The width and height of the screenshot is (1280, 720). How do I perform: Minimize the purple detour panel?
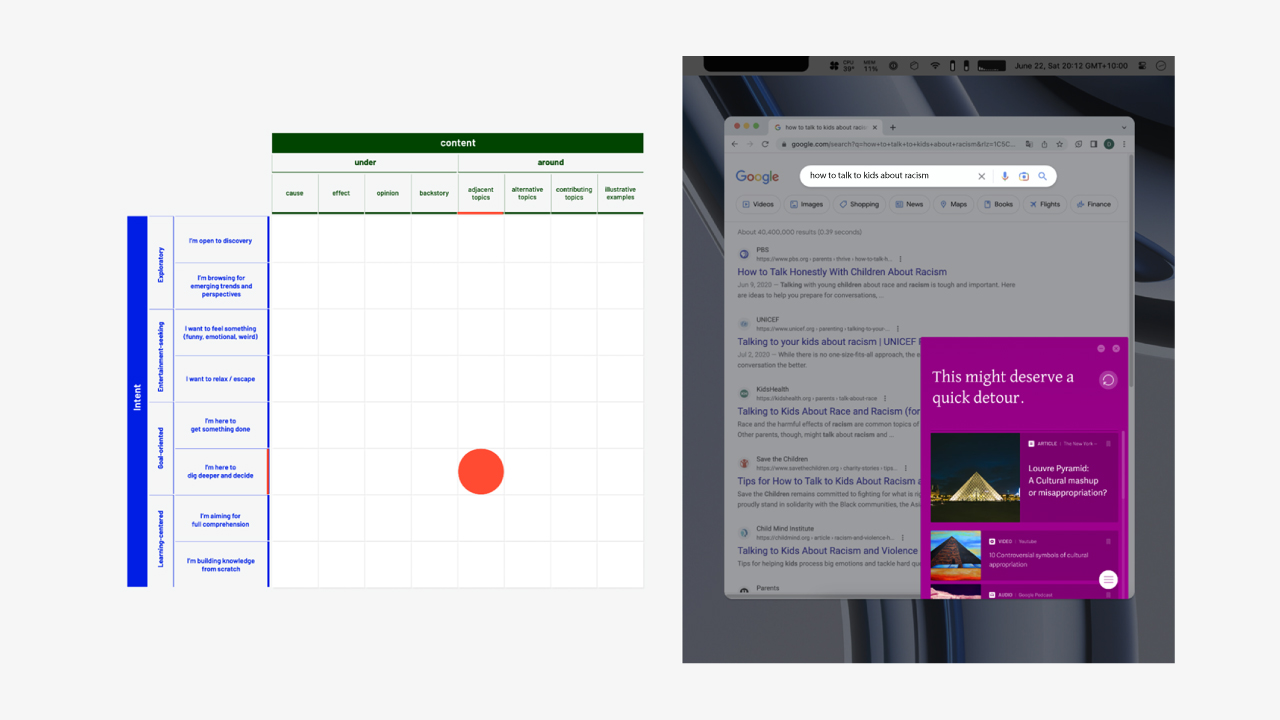(x=1101, y=348)
